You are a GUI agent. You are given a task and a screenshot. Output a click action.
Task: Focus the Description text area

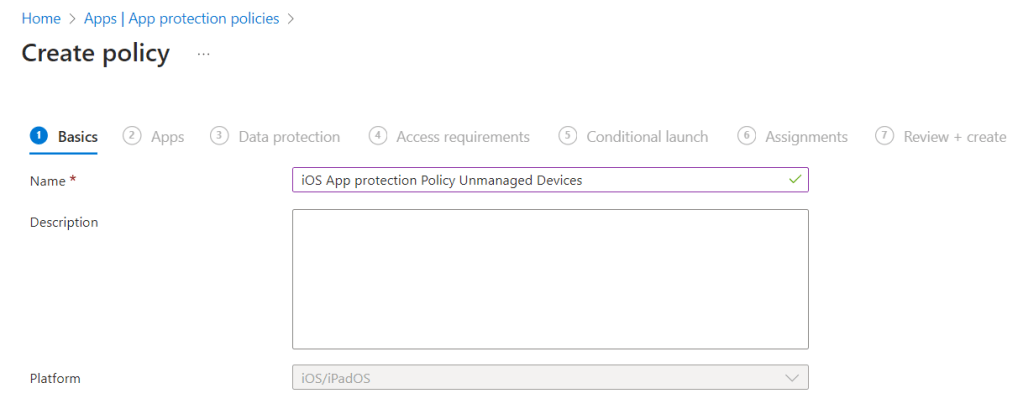[x=550, y=278]
